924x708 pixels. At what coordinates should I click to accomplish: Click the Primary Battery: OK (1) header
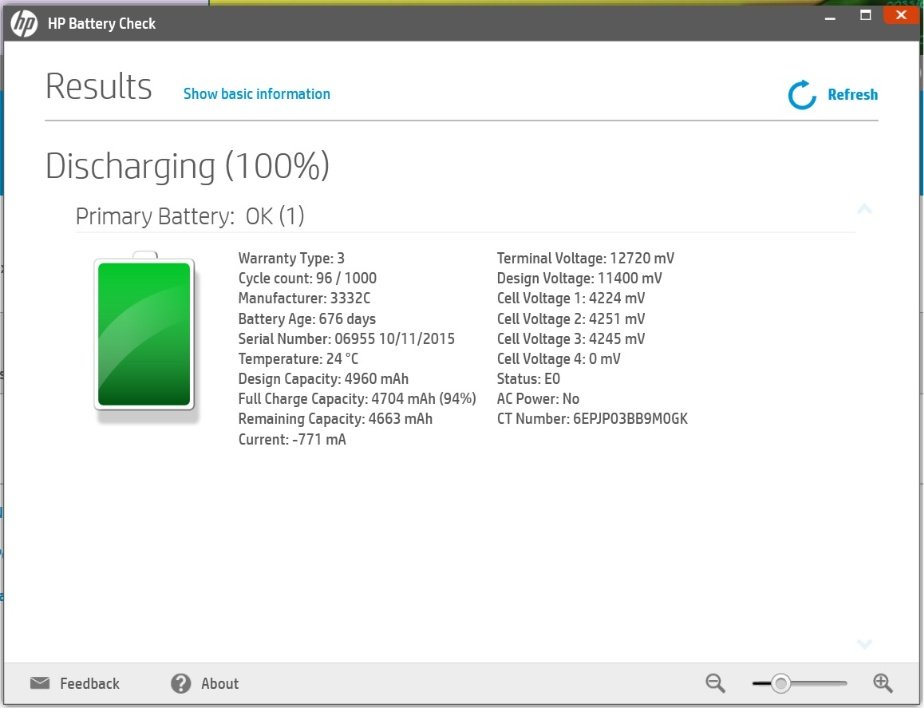coord(190,216)
